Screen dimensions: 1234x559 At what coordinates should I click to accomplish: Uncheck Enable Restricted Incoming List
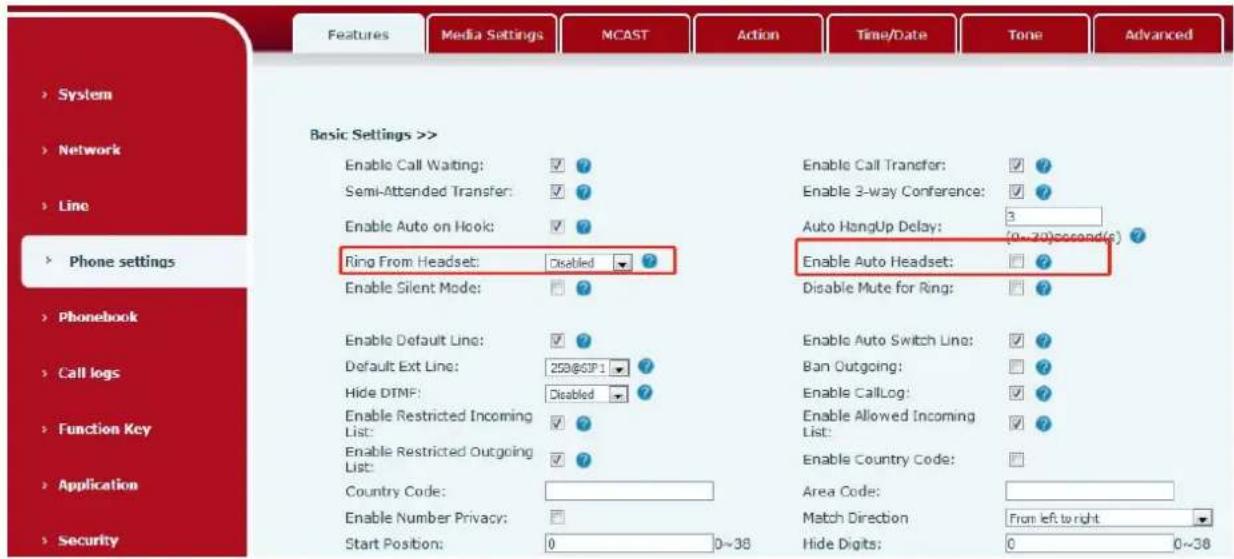point(556,422)
